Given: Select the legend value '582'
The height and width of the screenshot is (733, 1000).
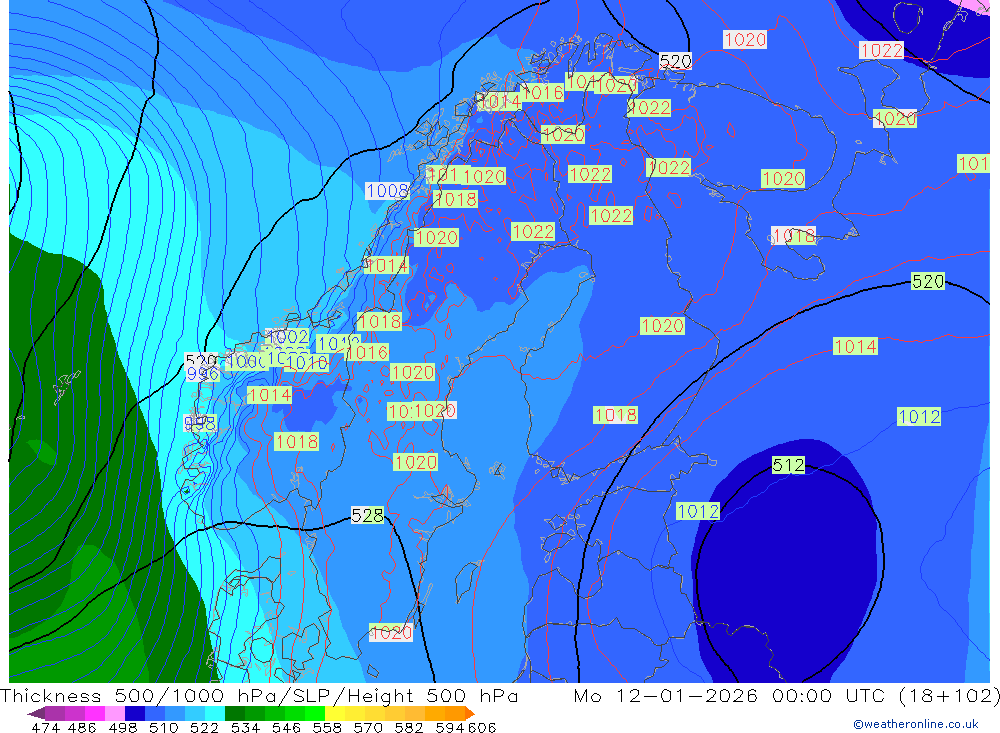Looking at the screenshot, I should (x=409, y=727).
